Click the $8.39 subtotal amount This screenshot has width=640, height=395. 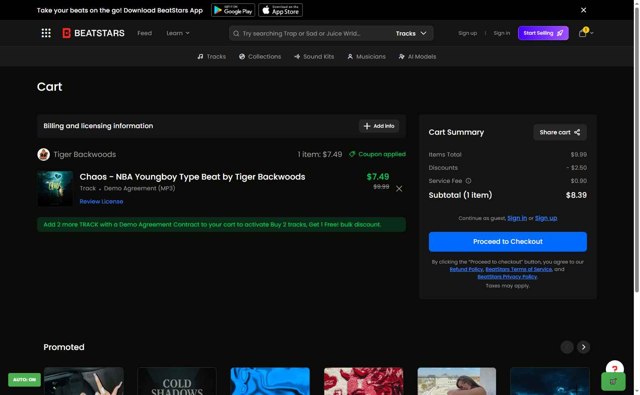pos(576,195)
